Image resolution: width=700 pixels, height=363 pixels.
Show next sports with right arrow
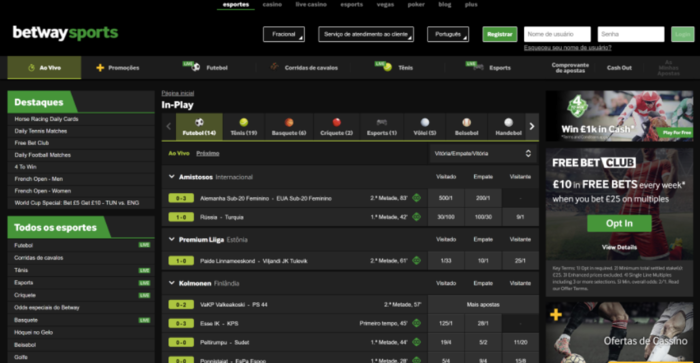[532, 126]
